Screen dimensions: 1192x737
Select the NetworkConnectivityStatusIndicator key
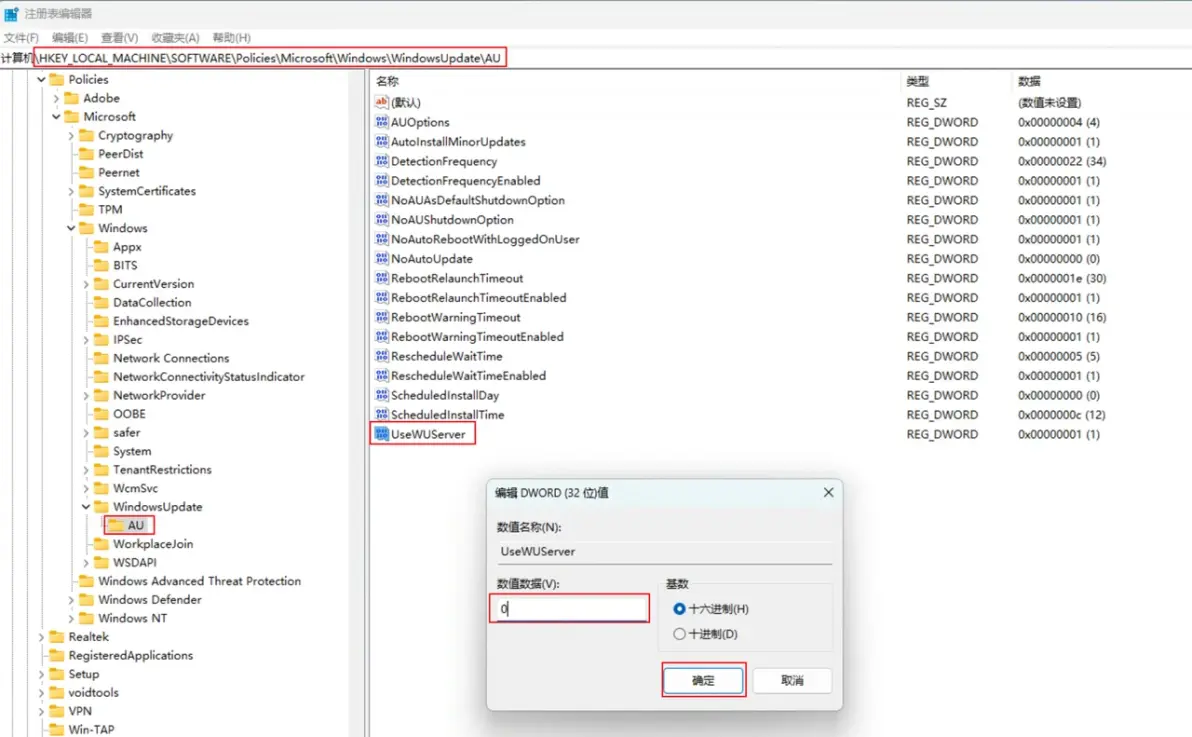[208, 376]
